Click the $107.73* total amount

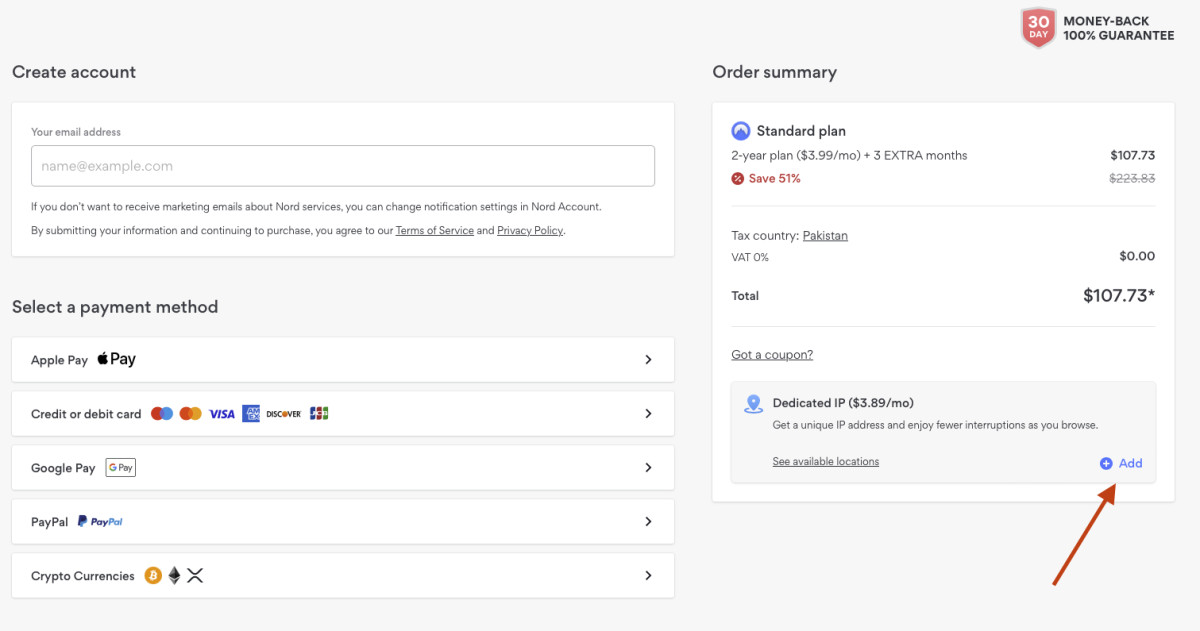tap(1119, 295)
